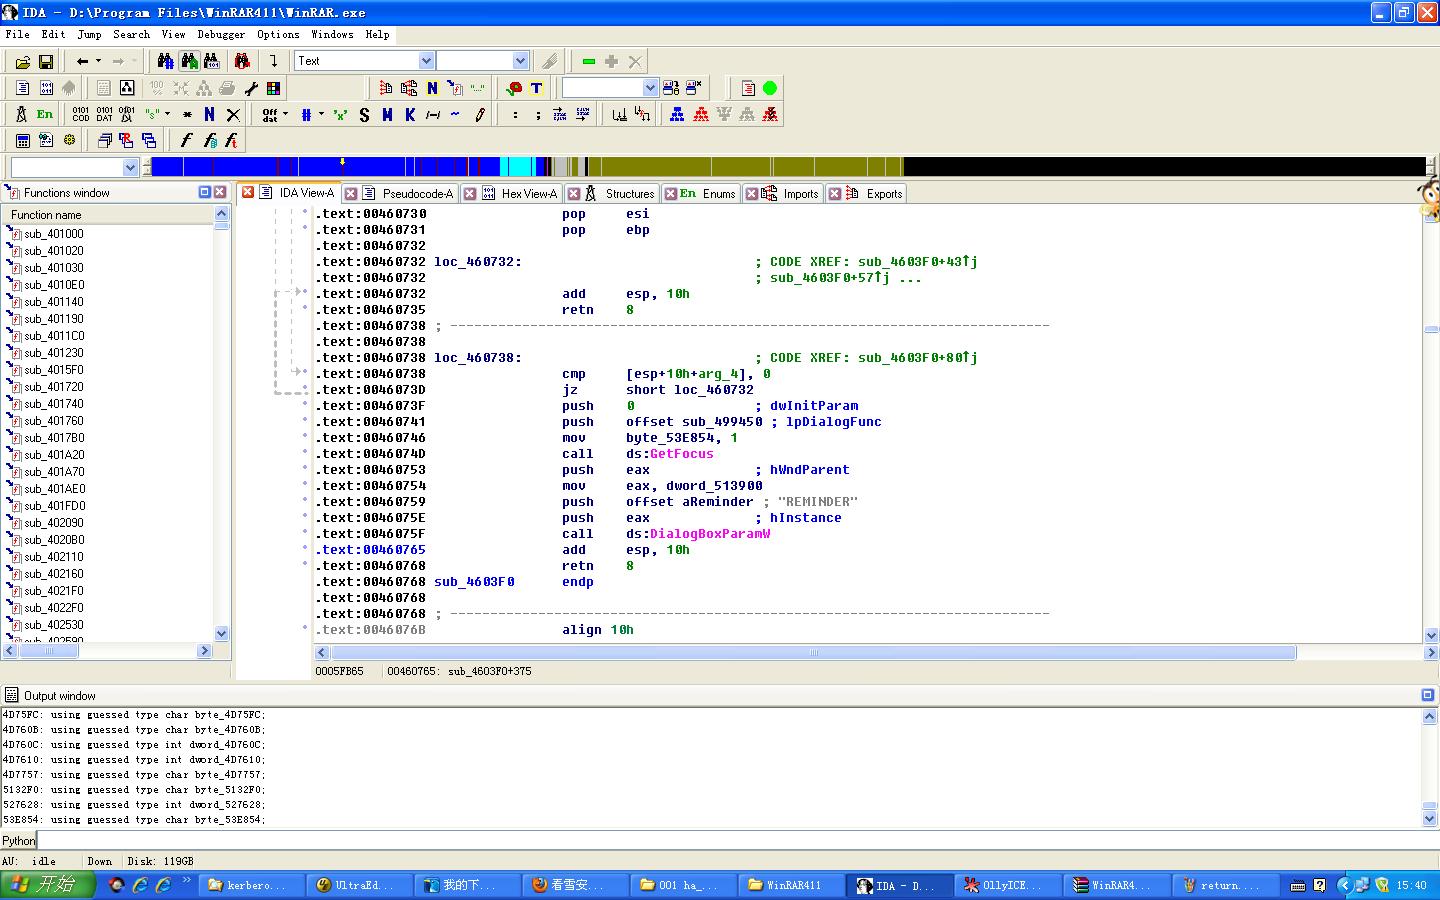Open the calculator tool icon
1440x900 pixels.
tap(22, 141)
